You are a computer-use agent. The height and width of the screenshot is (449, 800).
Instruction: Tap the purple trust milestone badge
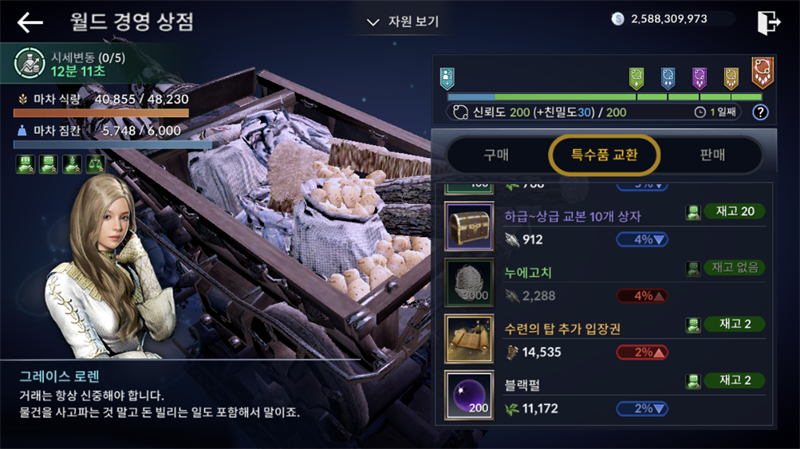pos(699,78)
